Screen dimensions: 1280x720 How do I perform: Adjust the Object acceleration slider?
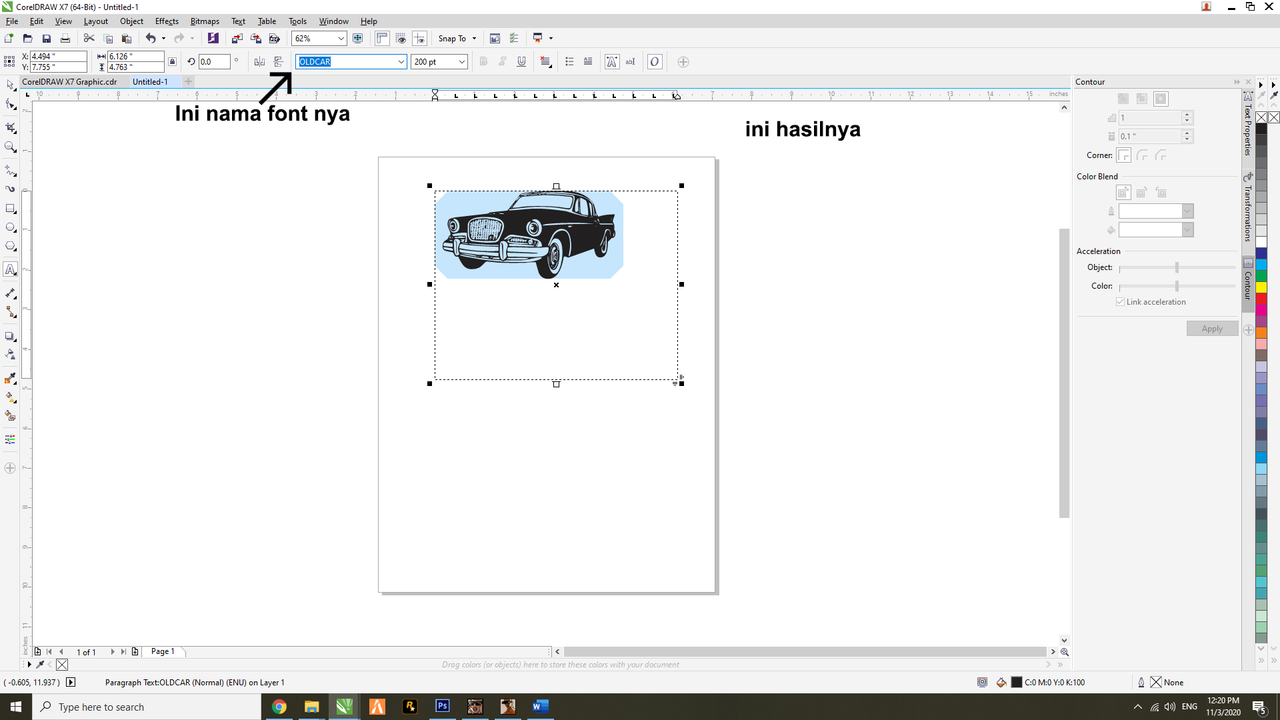click(x=1177, y=267)
